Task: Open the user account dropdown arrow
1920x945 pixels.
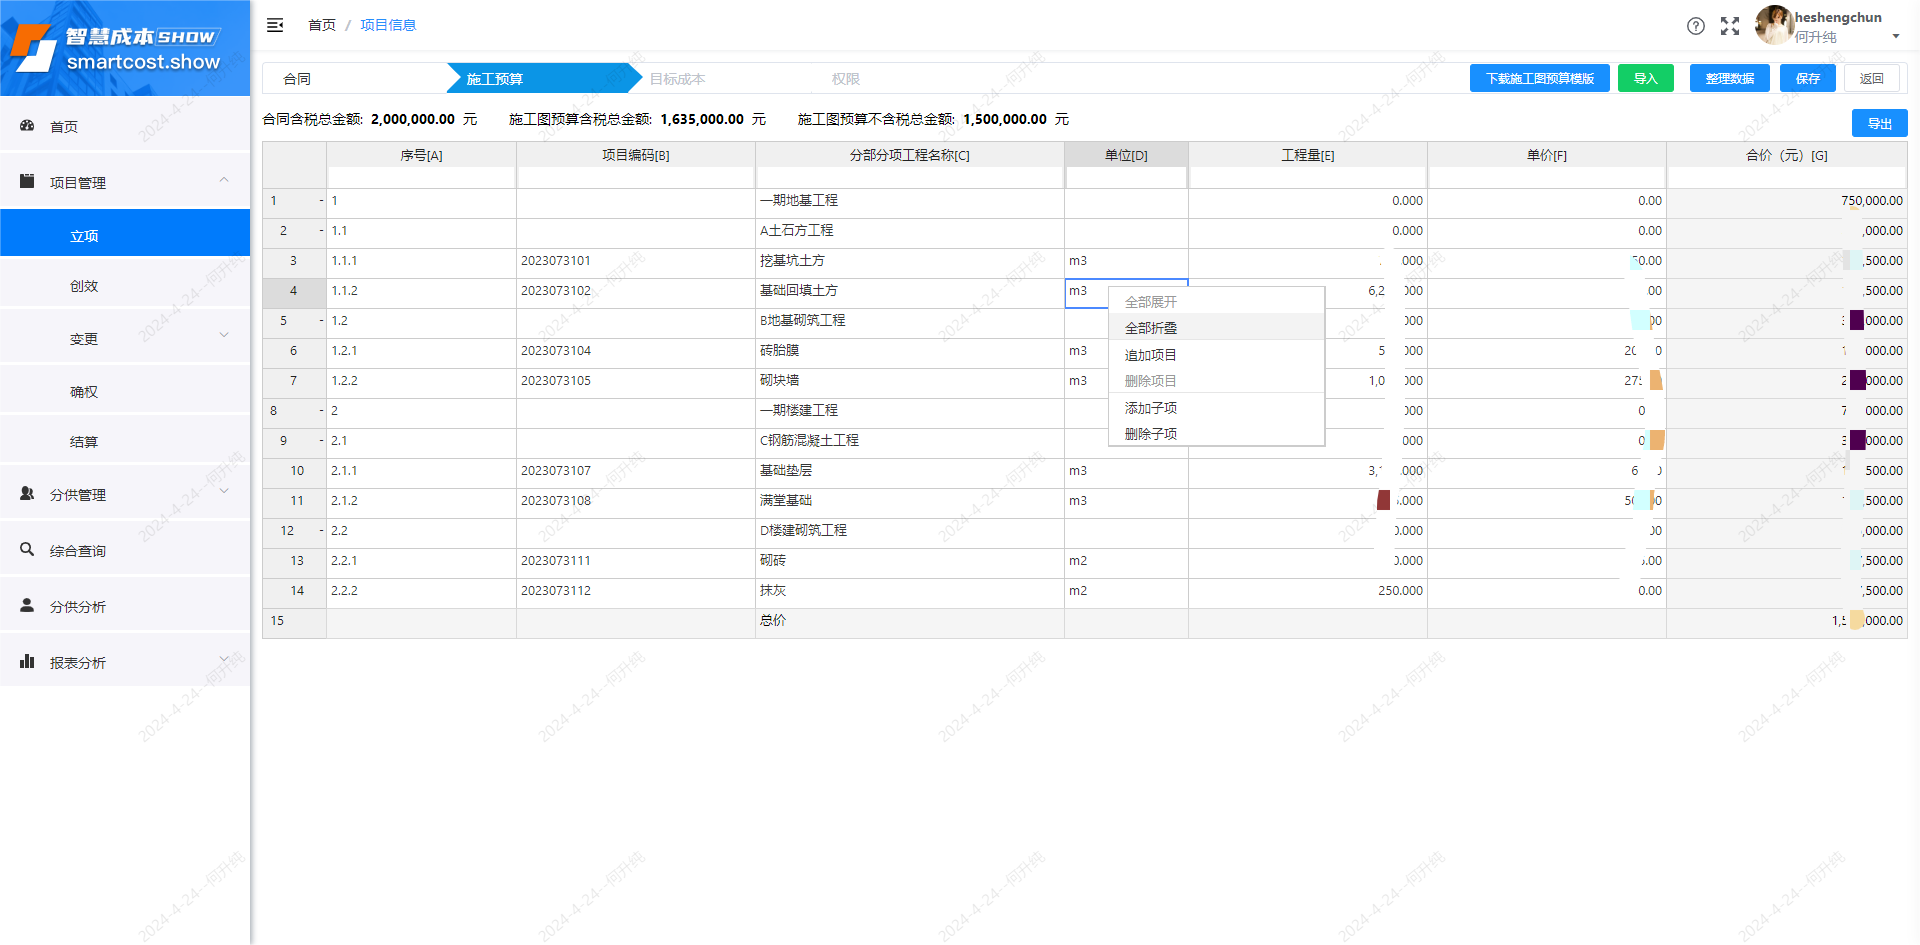Action: 1895,37
